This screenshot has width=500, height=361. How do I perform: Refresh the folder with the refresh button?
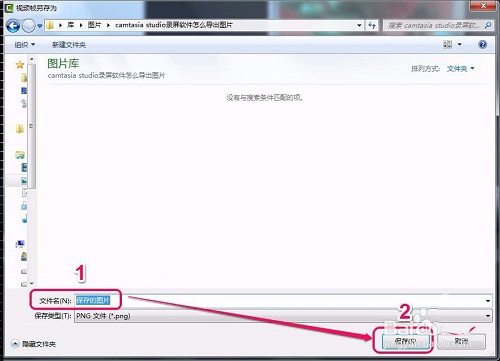pos(372,25)
